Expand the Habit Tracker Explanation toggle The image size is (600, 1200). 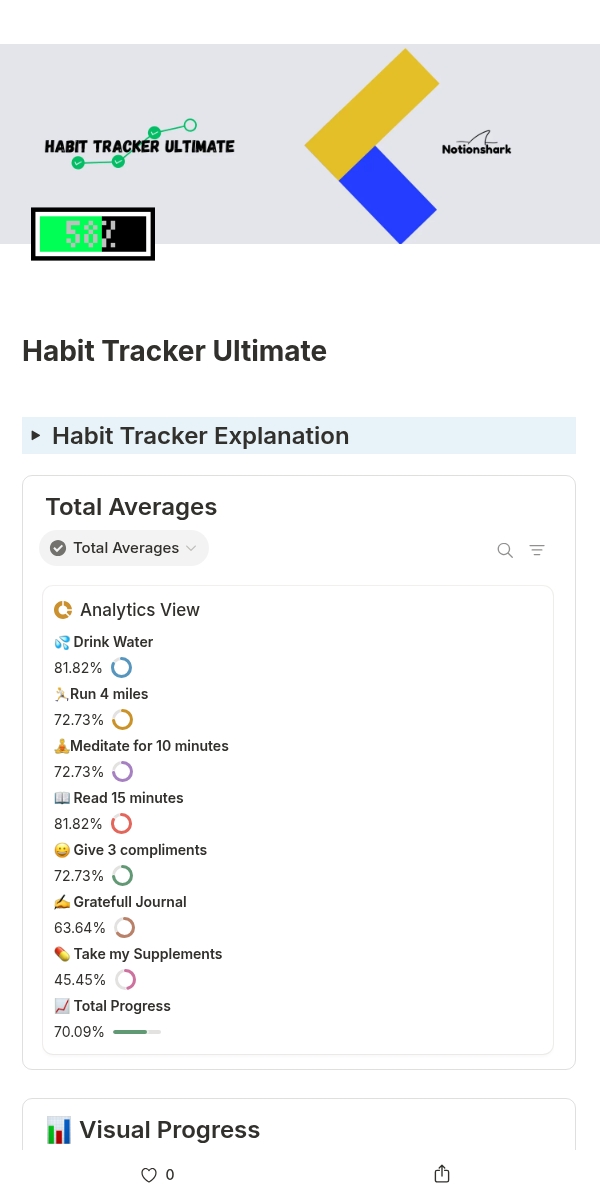[x=36, y=436]
